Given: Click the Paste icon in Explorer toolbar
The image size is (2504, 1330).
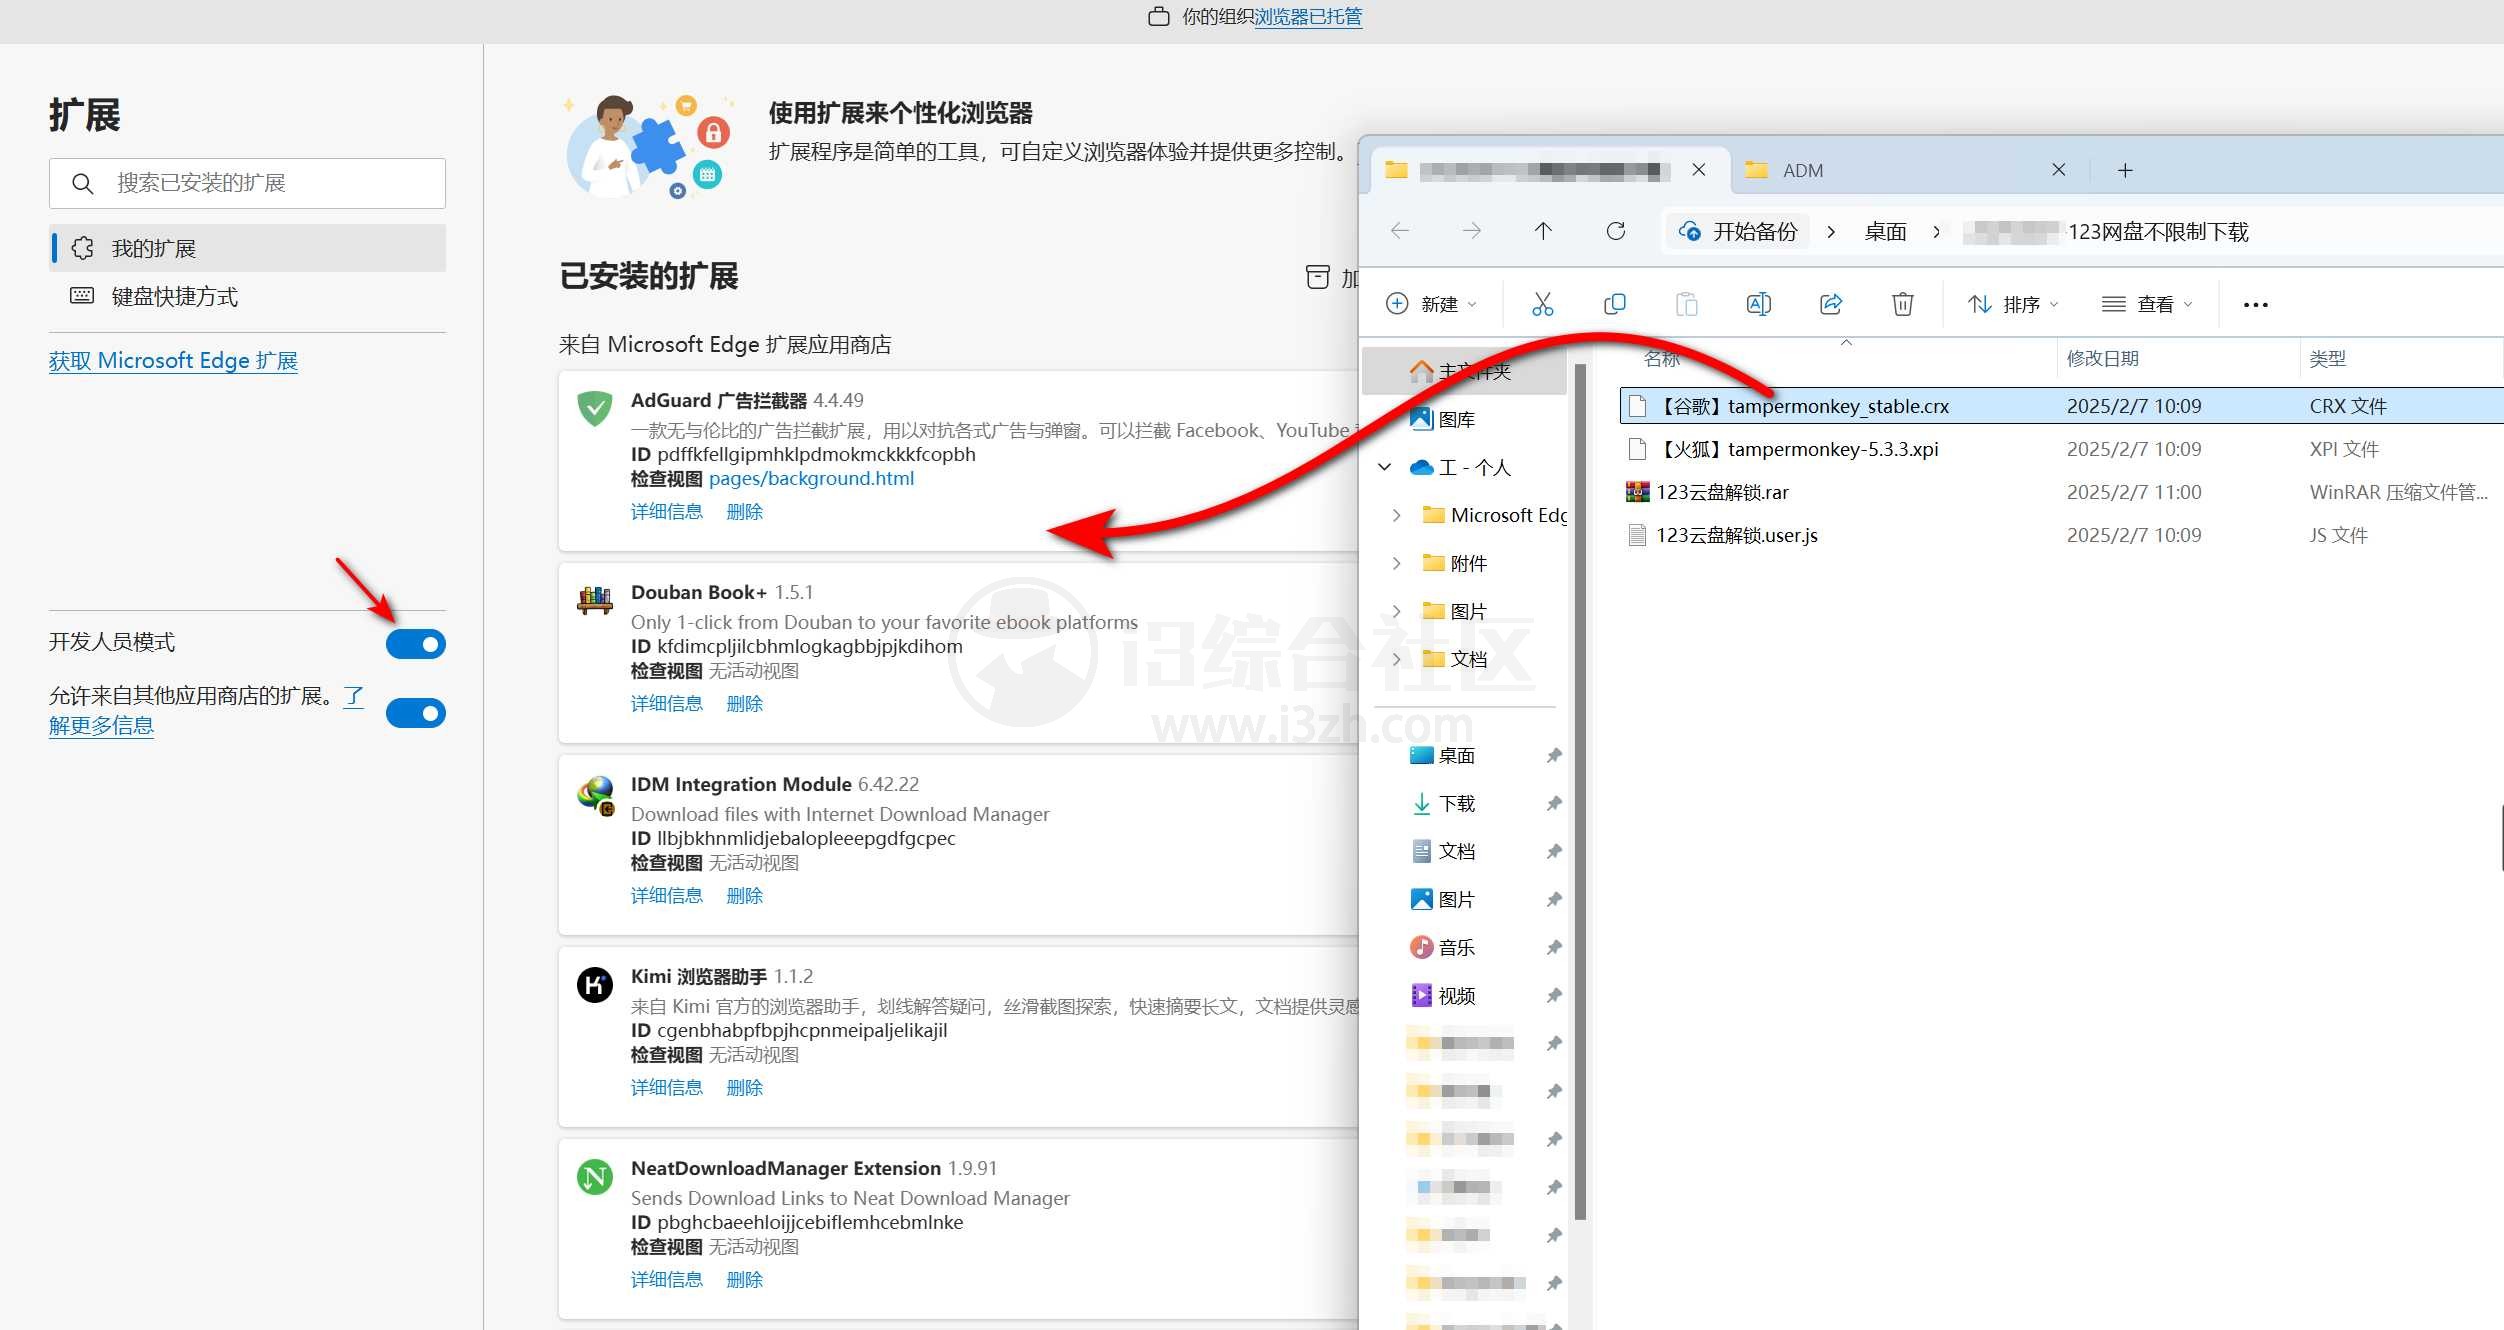Looking at the screenshot, I should [x=1686, y=304].
